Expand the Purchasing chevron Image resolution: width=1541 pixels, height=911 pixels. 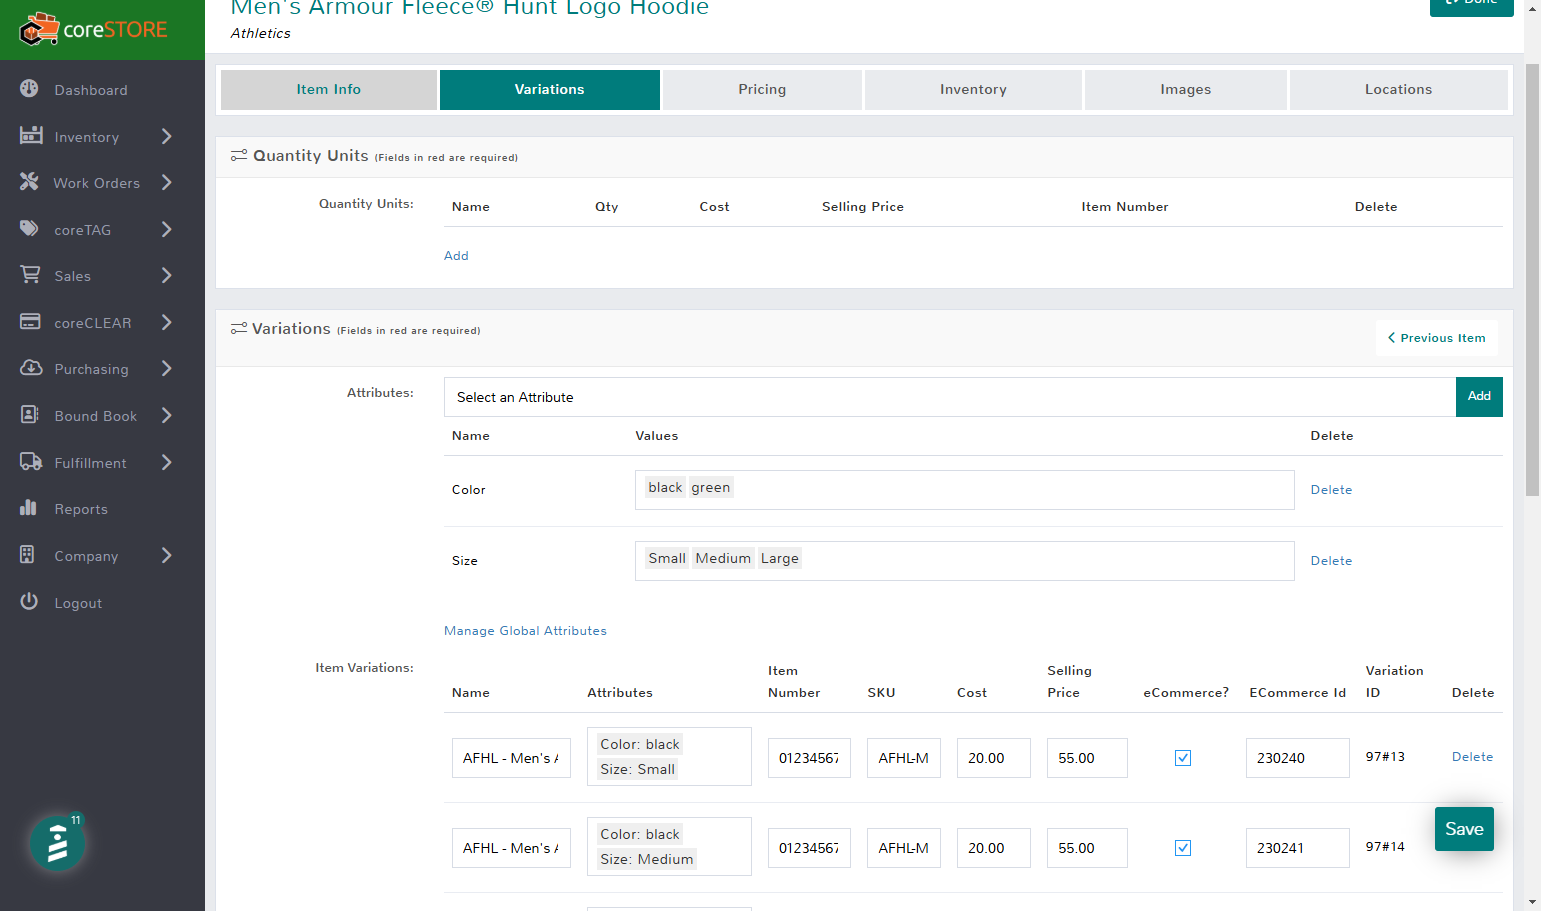167,368
